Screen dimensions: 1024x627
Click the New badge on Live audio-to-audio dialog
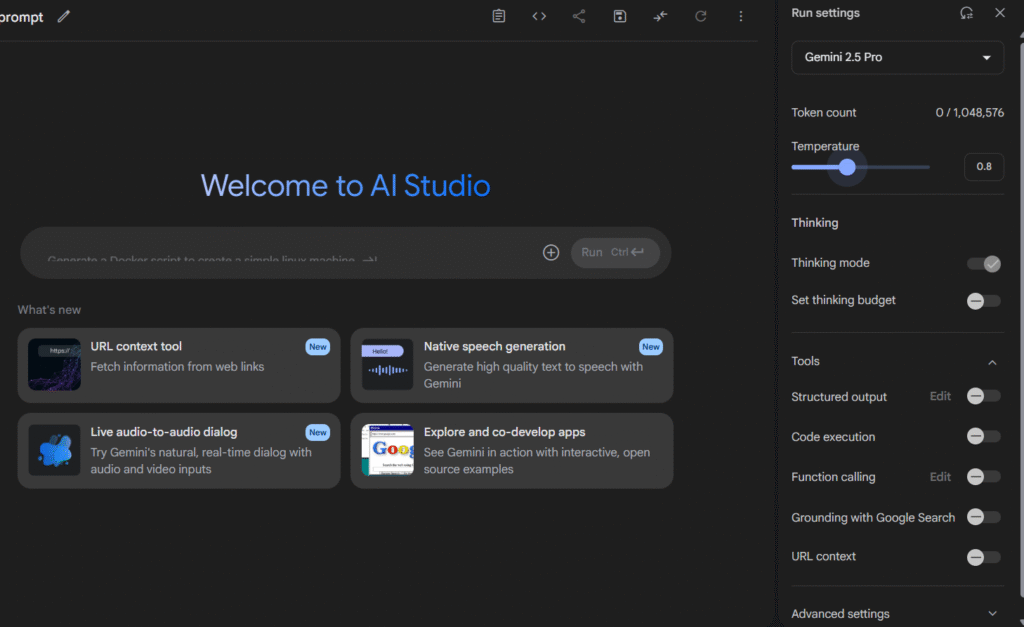coord(317,432)
